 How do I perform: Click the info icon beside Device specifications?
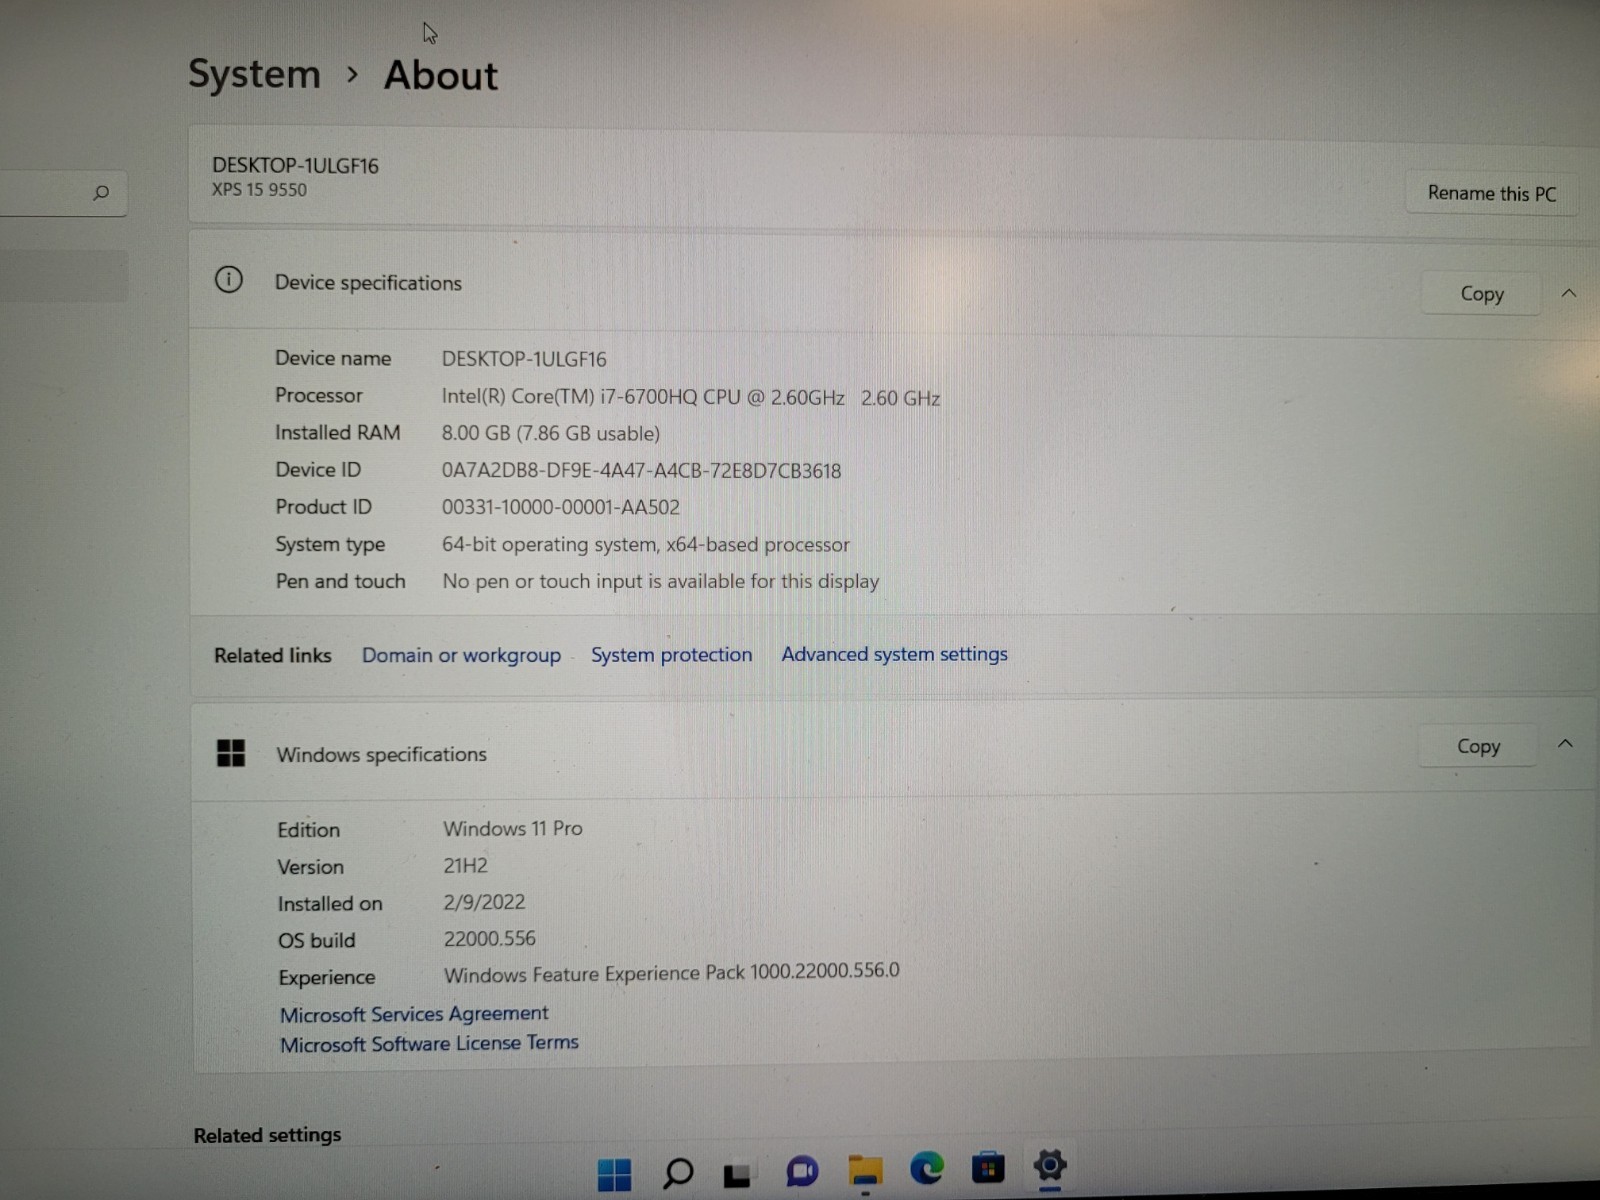click(x=229, y=280)
